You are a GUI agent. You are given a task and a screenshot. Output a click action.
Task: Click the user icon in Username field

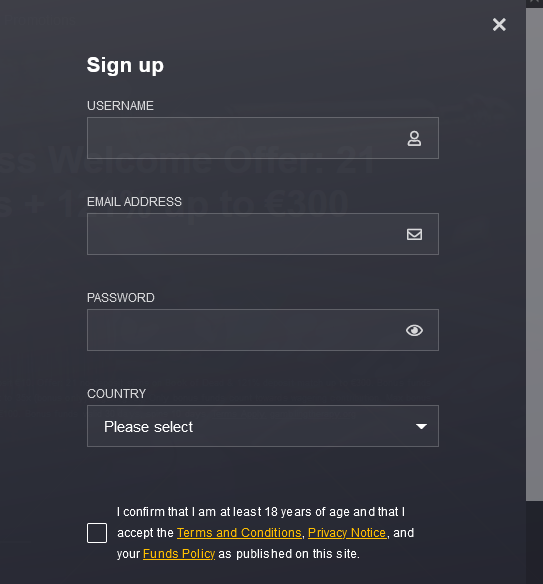[414, 138]
